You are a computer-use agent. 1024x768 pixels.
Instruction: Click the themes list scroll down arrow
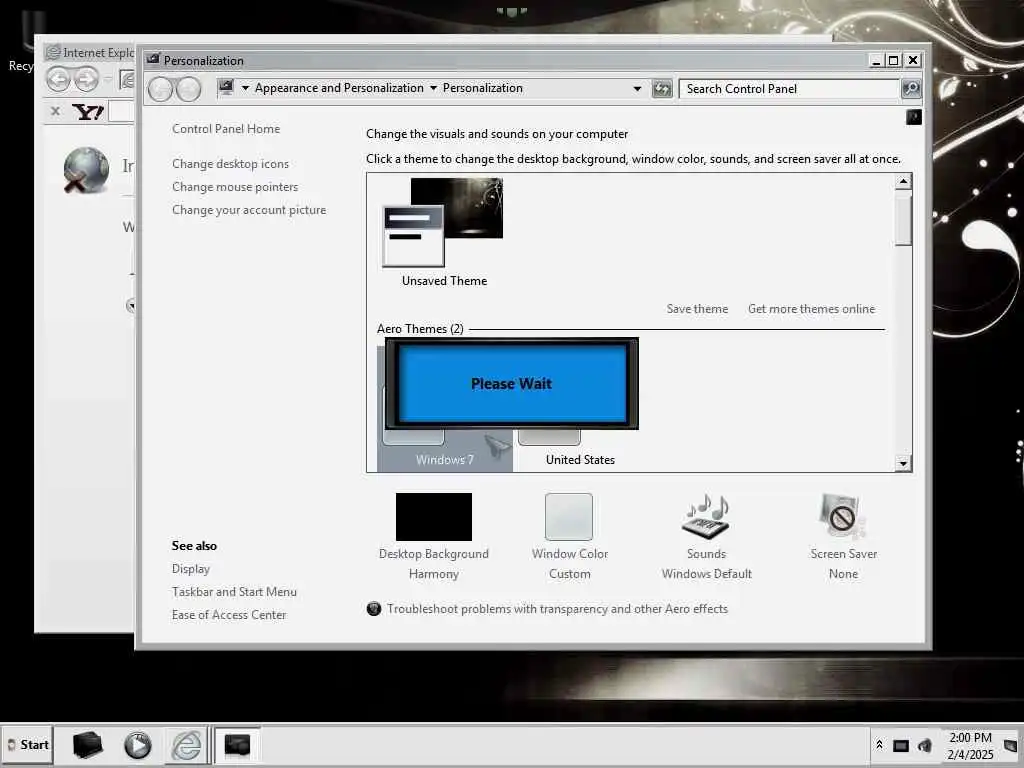(903, 463)
